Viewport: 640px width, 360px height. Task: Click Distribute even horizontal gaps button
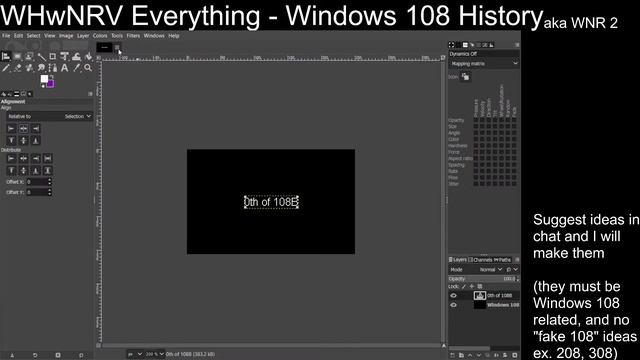point(48,158)
